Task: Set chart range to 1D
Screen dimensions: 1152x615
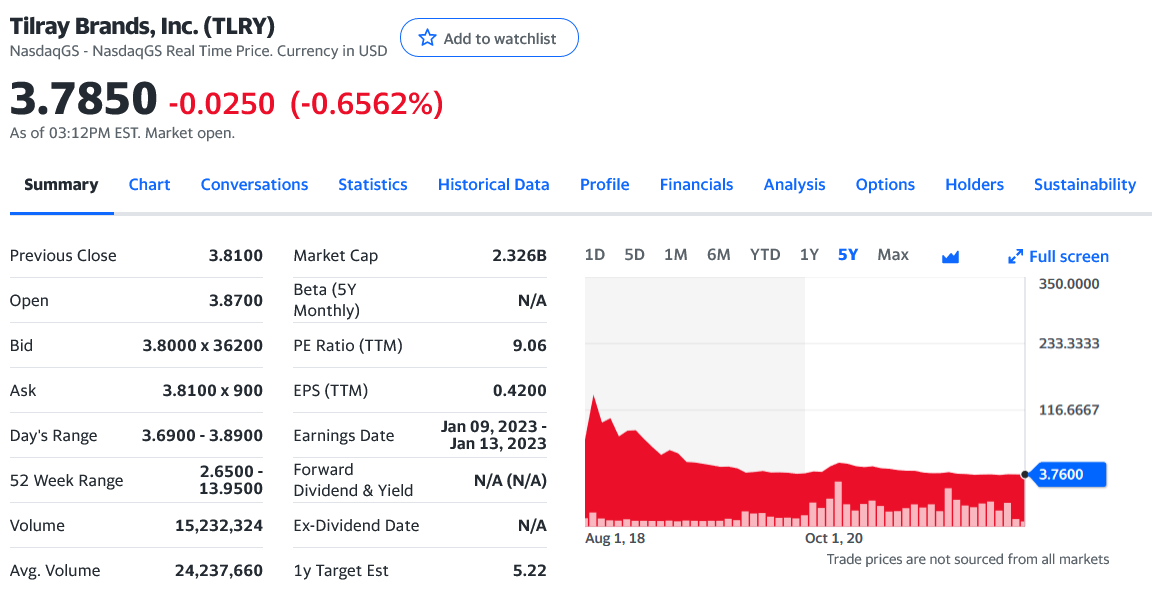Action: 594,255
